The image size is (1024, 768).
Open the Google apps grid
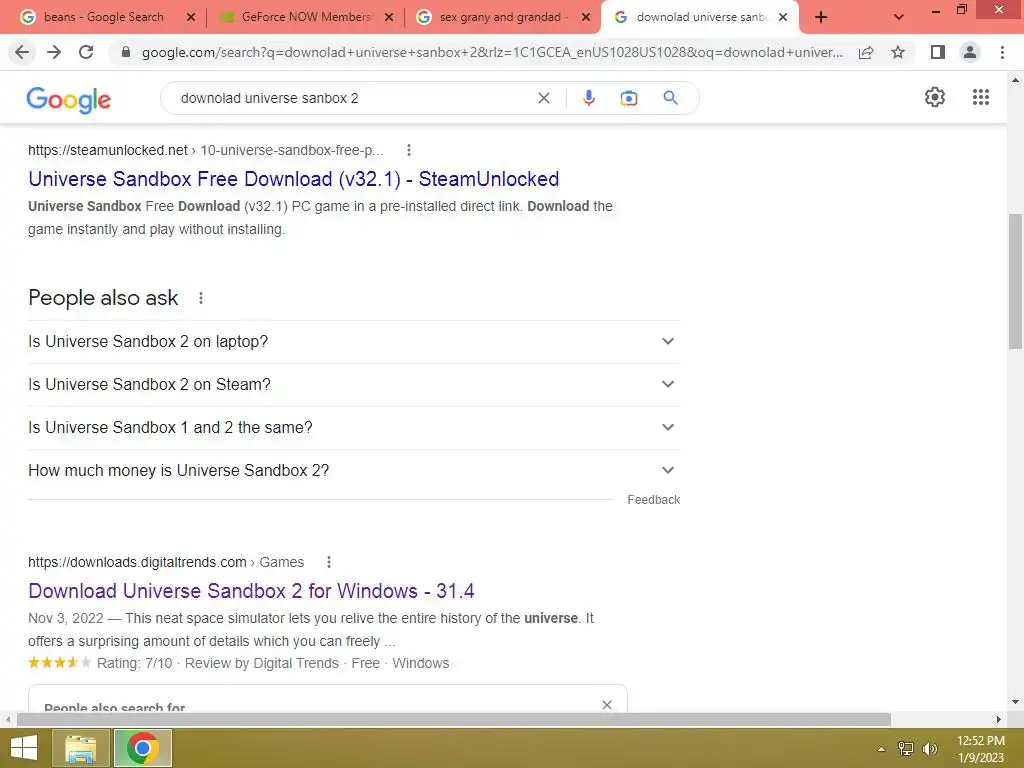pos(980,97)
